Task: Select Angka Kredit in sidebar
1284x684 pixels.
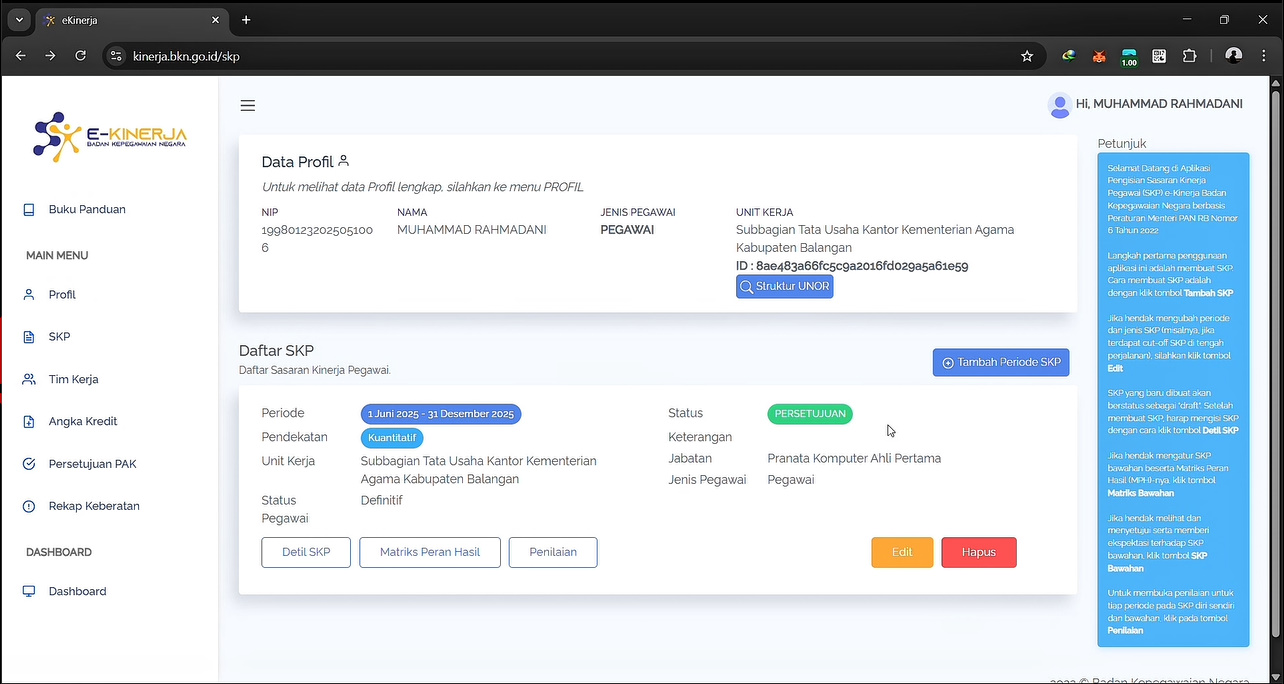Action: pos(84,422)
